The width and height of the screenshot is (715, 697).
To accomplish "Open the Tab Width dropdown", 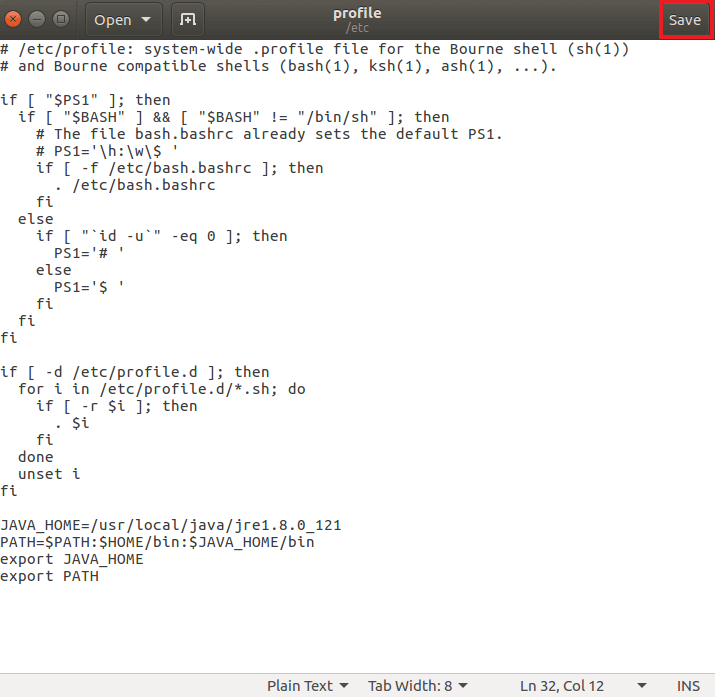I will tap(416, 685).
